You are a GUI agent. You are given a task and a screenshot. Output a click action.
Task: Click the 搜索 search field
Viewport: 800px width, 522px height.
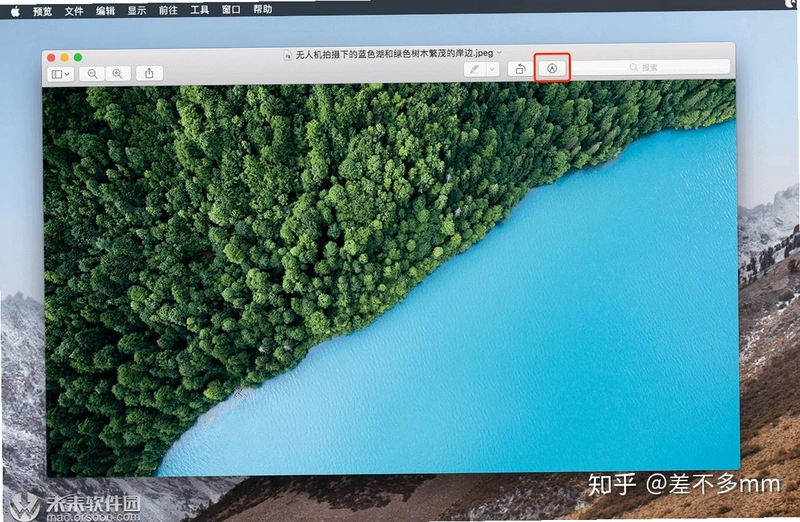[x=651, y=67]
